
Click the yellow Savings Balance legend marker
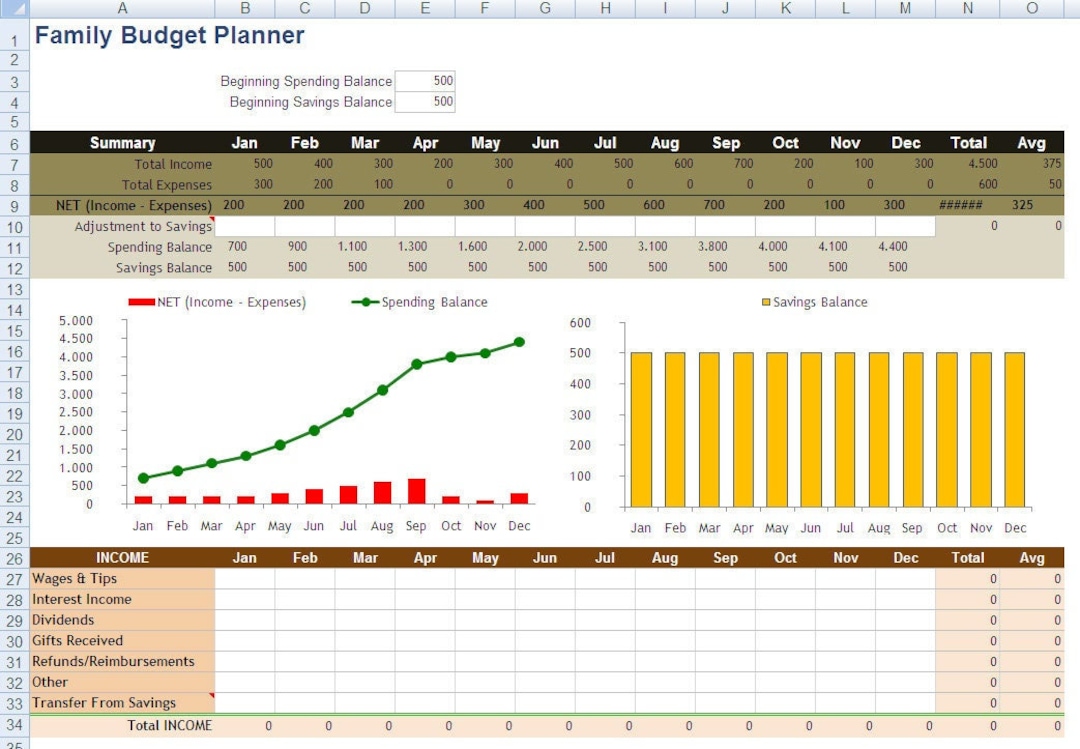(x=765, y=302)
